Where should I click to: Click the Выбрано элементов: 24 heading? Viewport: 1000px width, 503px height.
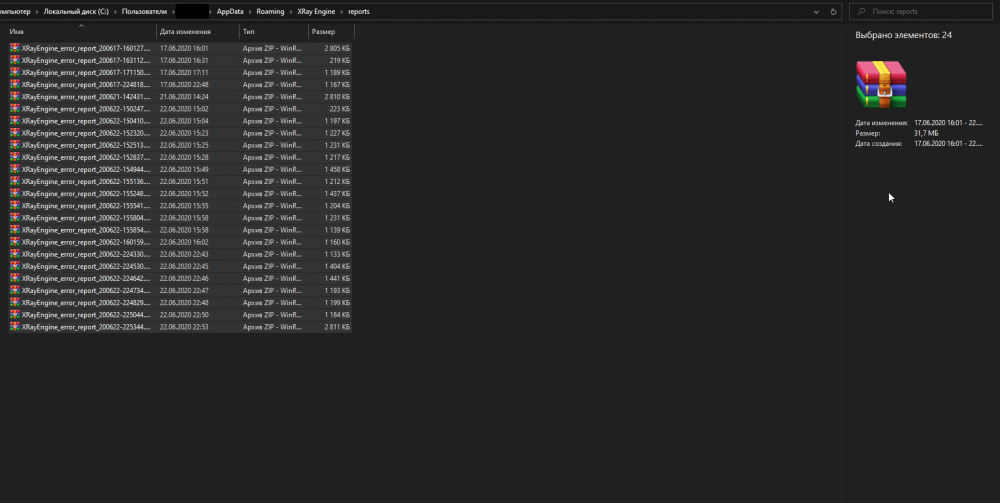tap(903, 35)
